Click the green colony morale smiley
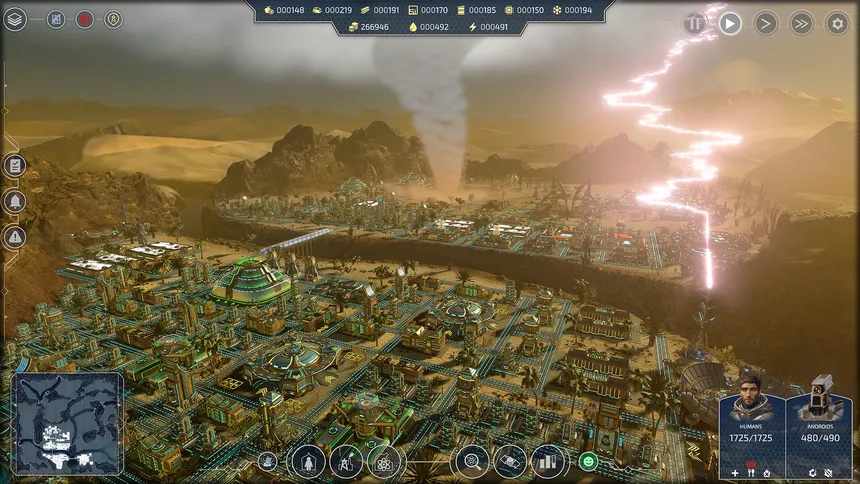This screenshot has height=484, width=860. (588, 462)
